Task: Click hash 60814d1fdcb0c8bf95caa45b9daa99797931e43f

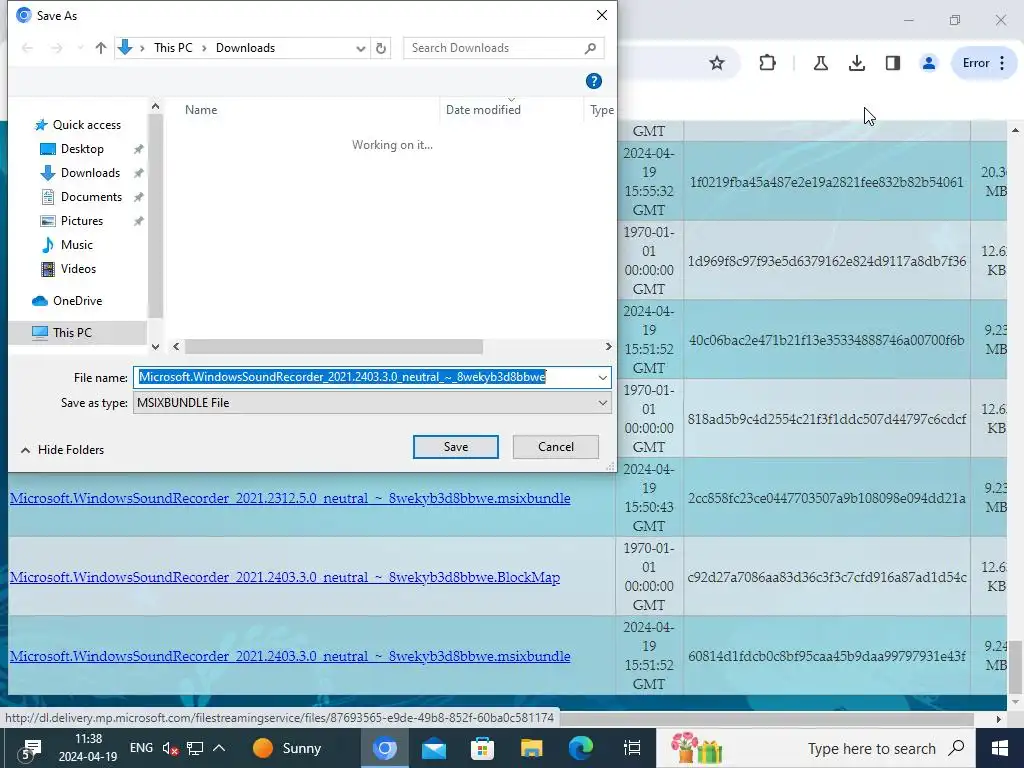Action: point(827,656)
